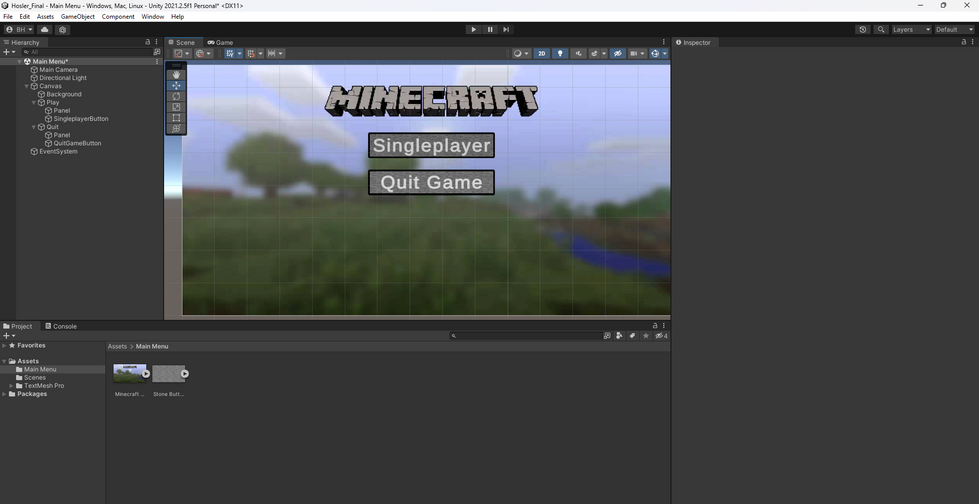Viewport: 979px width, 504px height.
Task: Collapse the Play object node
Action: click(34, 102)
